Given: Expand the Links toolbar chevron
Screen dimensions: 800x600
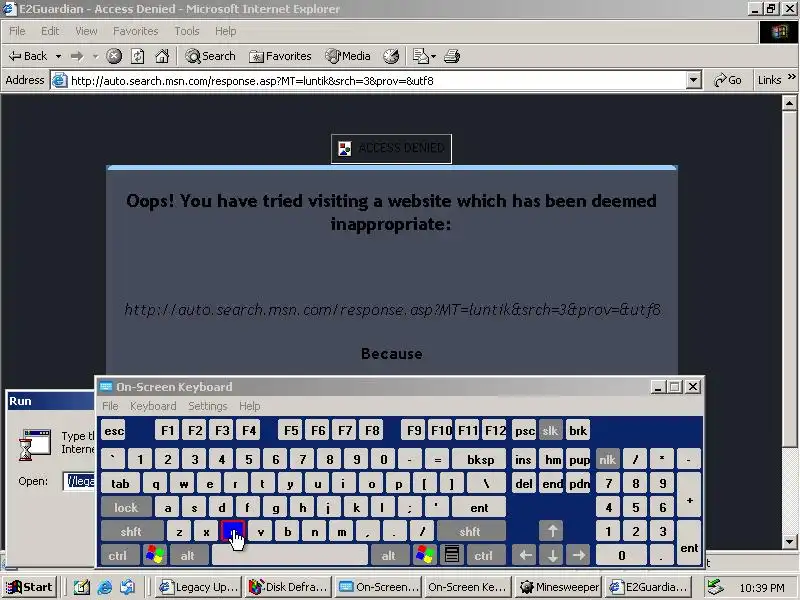Looking at the screenshot, I should [791, 77].
